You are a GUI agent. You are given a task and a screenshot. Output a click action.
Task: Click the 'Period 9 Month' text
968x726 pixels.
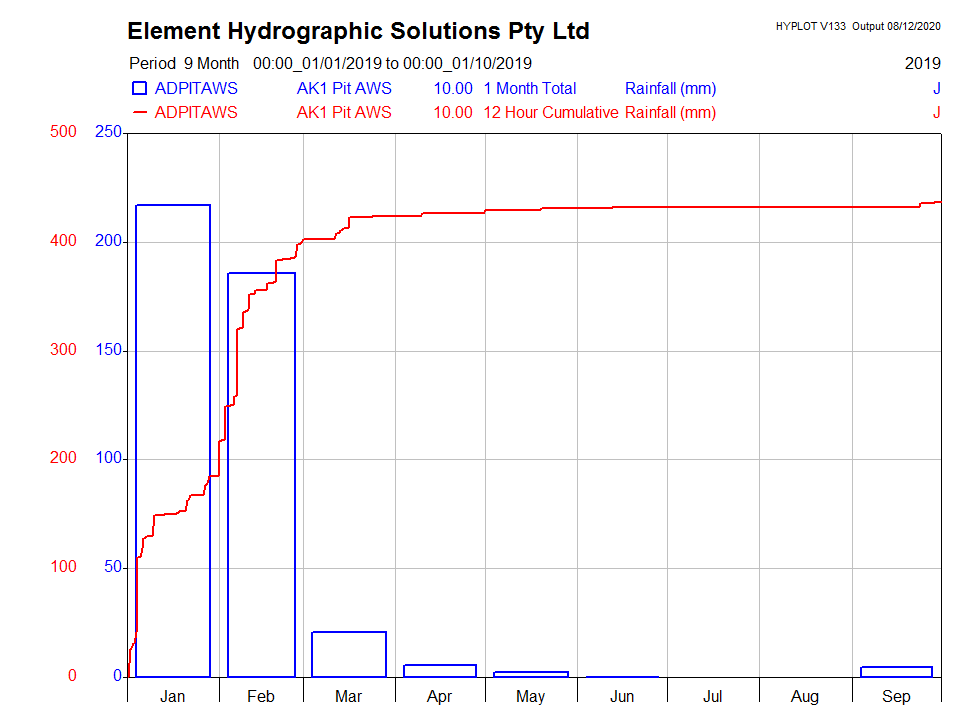184,64
